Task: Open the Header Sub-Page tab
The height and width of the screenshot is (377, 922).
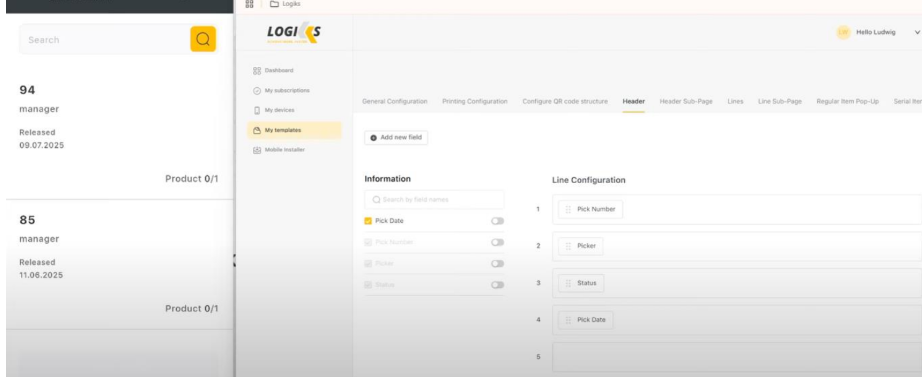Action: [686, 102]
